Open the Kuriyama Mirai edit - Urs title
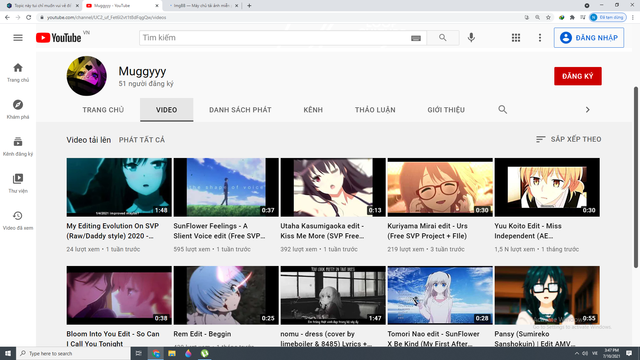Screen dimensions: 640x360 (427, 231)
